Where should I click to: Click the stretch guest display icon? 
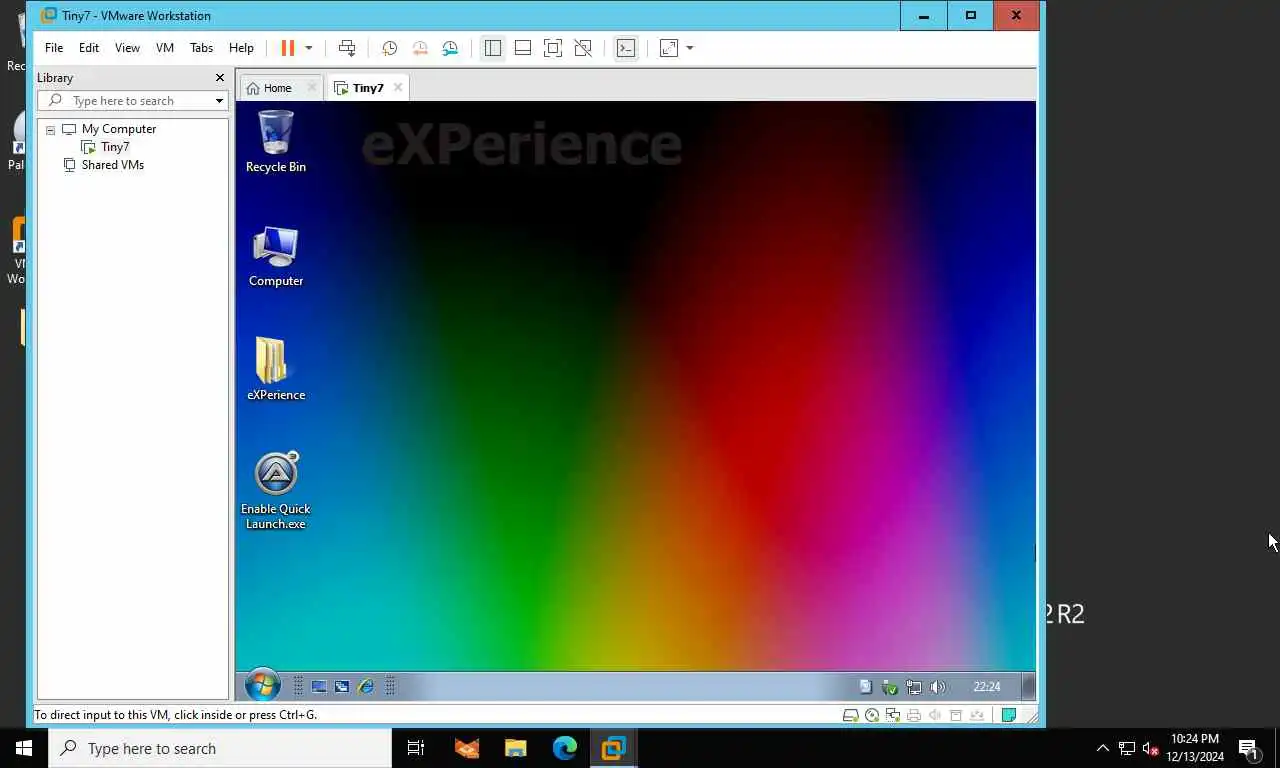pos(669,48)
